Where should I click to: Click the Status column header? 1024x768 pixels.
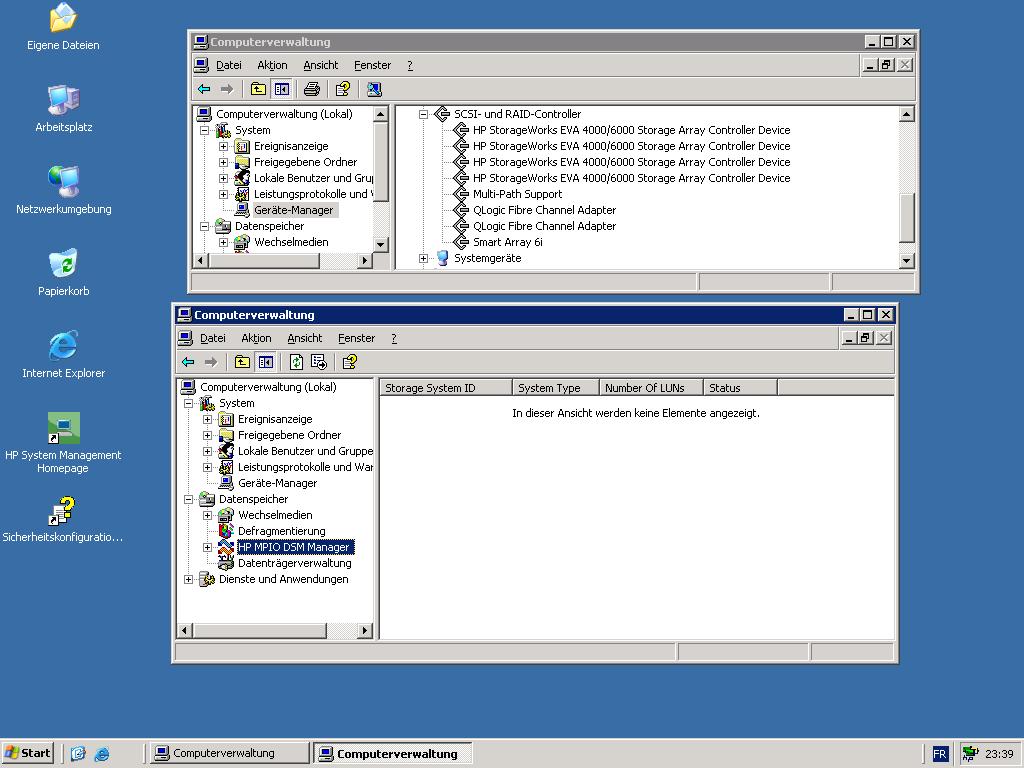coord(741,388)
